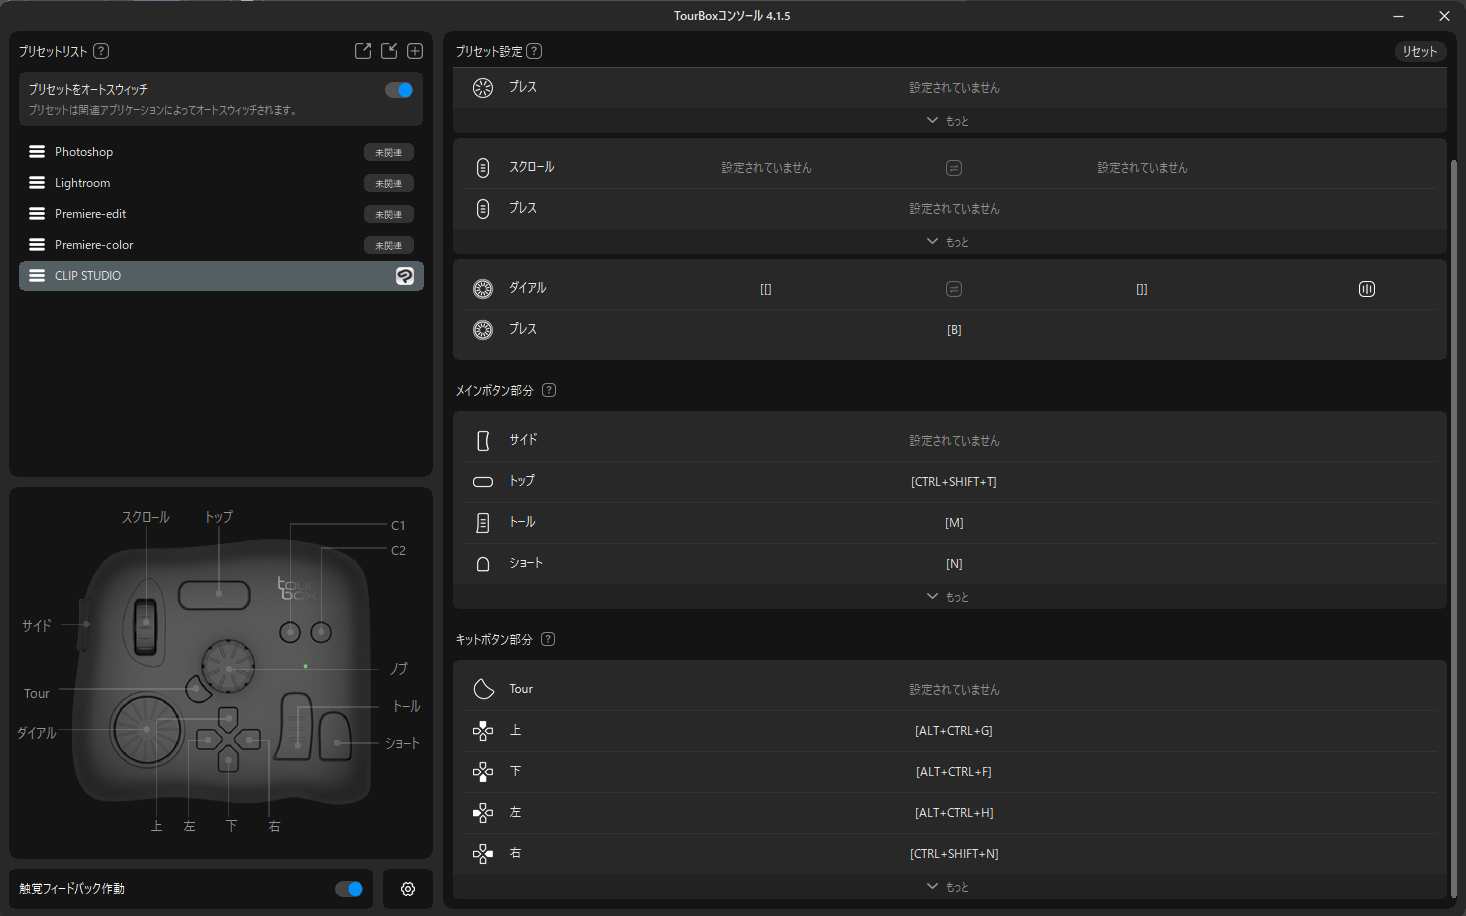Select the CLIP STUDIO preset
Screen dimensions: 1466x916
click(221, 276)
